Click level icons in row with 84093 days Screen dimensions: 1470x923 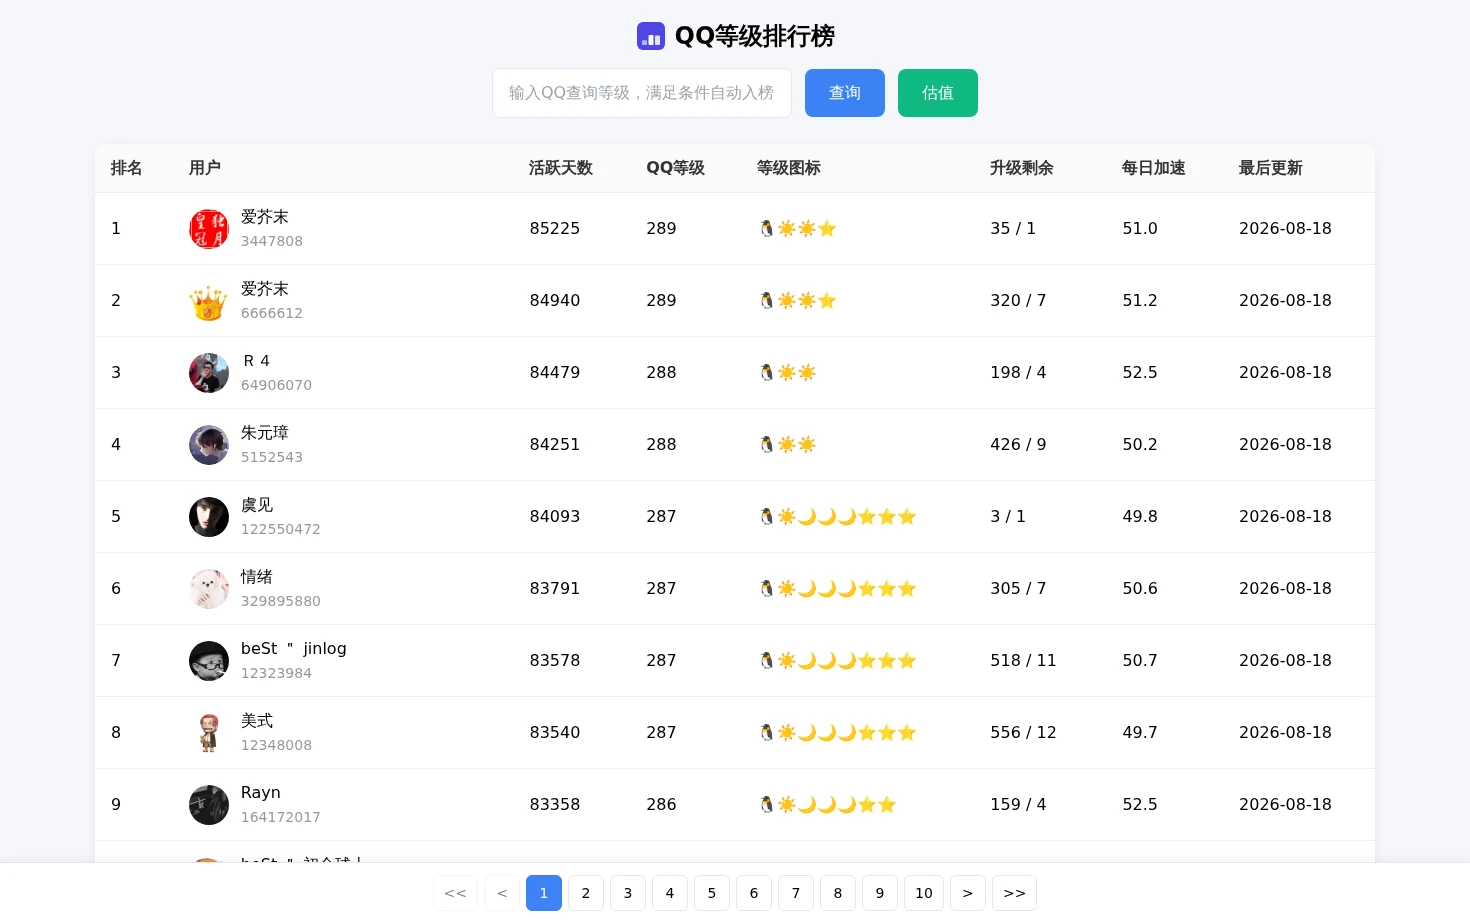pos(837,517)
